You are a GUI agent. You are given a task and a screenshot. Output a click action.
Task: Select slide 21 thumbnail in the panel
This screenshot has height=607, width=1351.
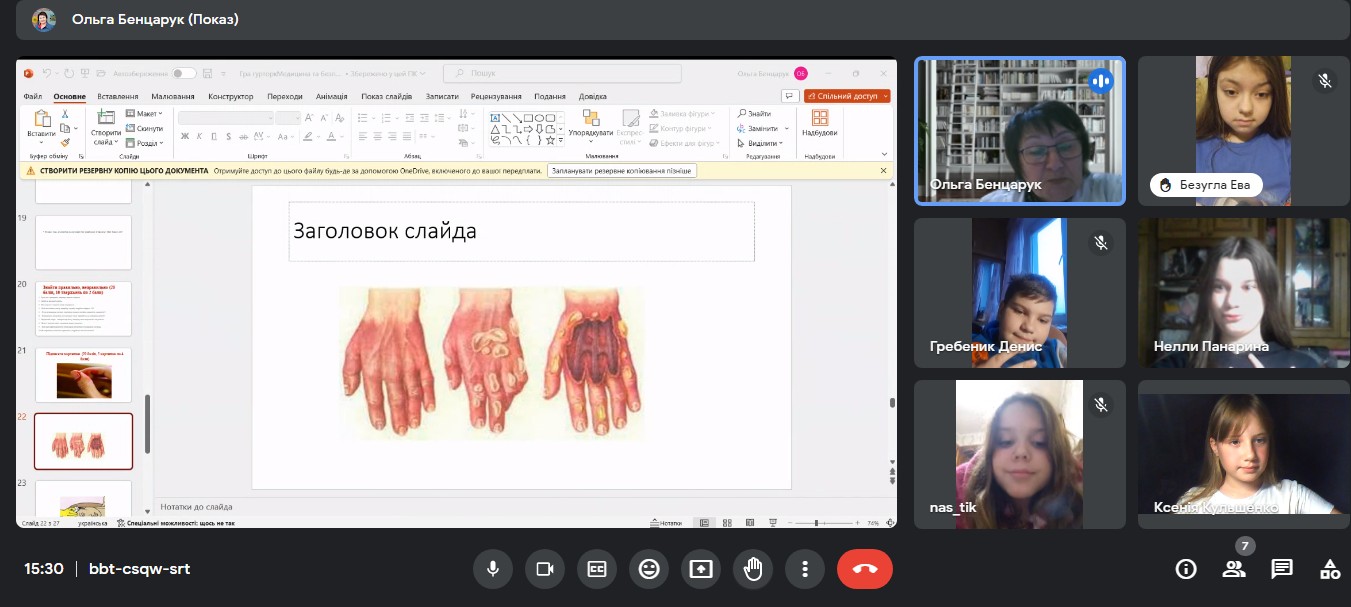(83, 375)
